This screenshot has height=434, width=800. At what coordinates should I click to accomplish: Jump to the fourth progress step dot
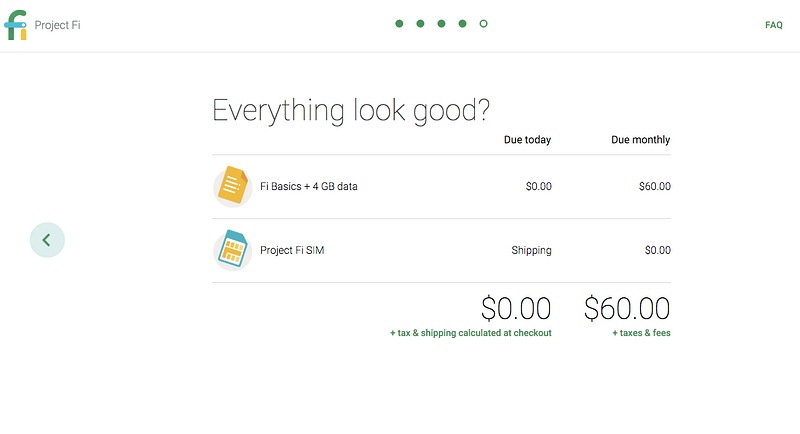click(x=462, y=23)
